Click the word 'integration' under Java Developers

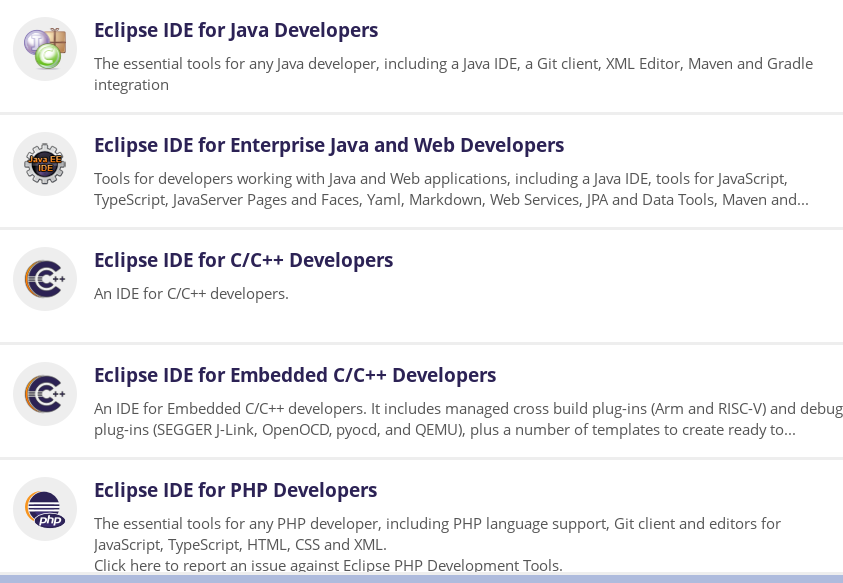131,85
